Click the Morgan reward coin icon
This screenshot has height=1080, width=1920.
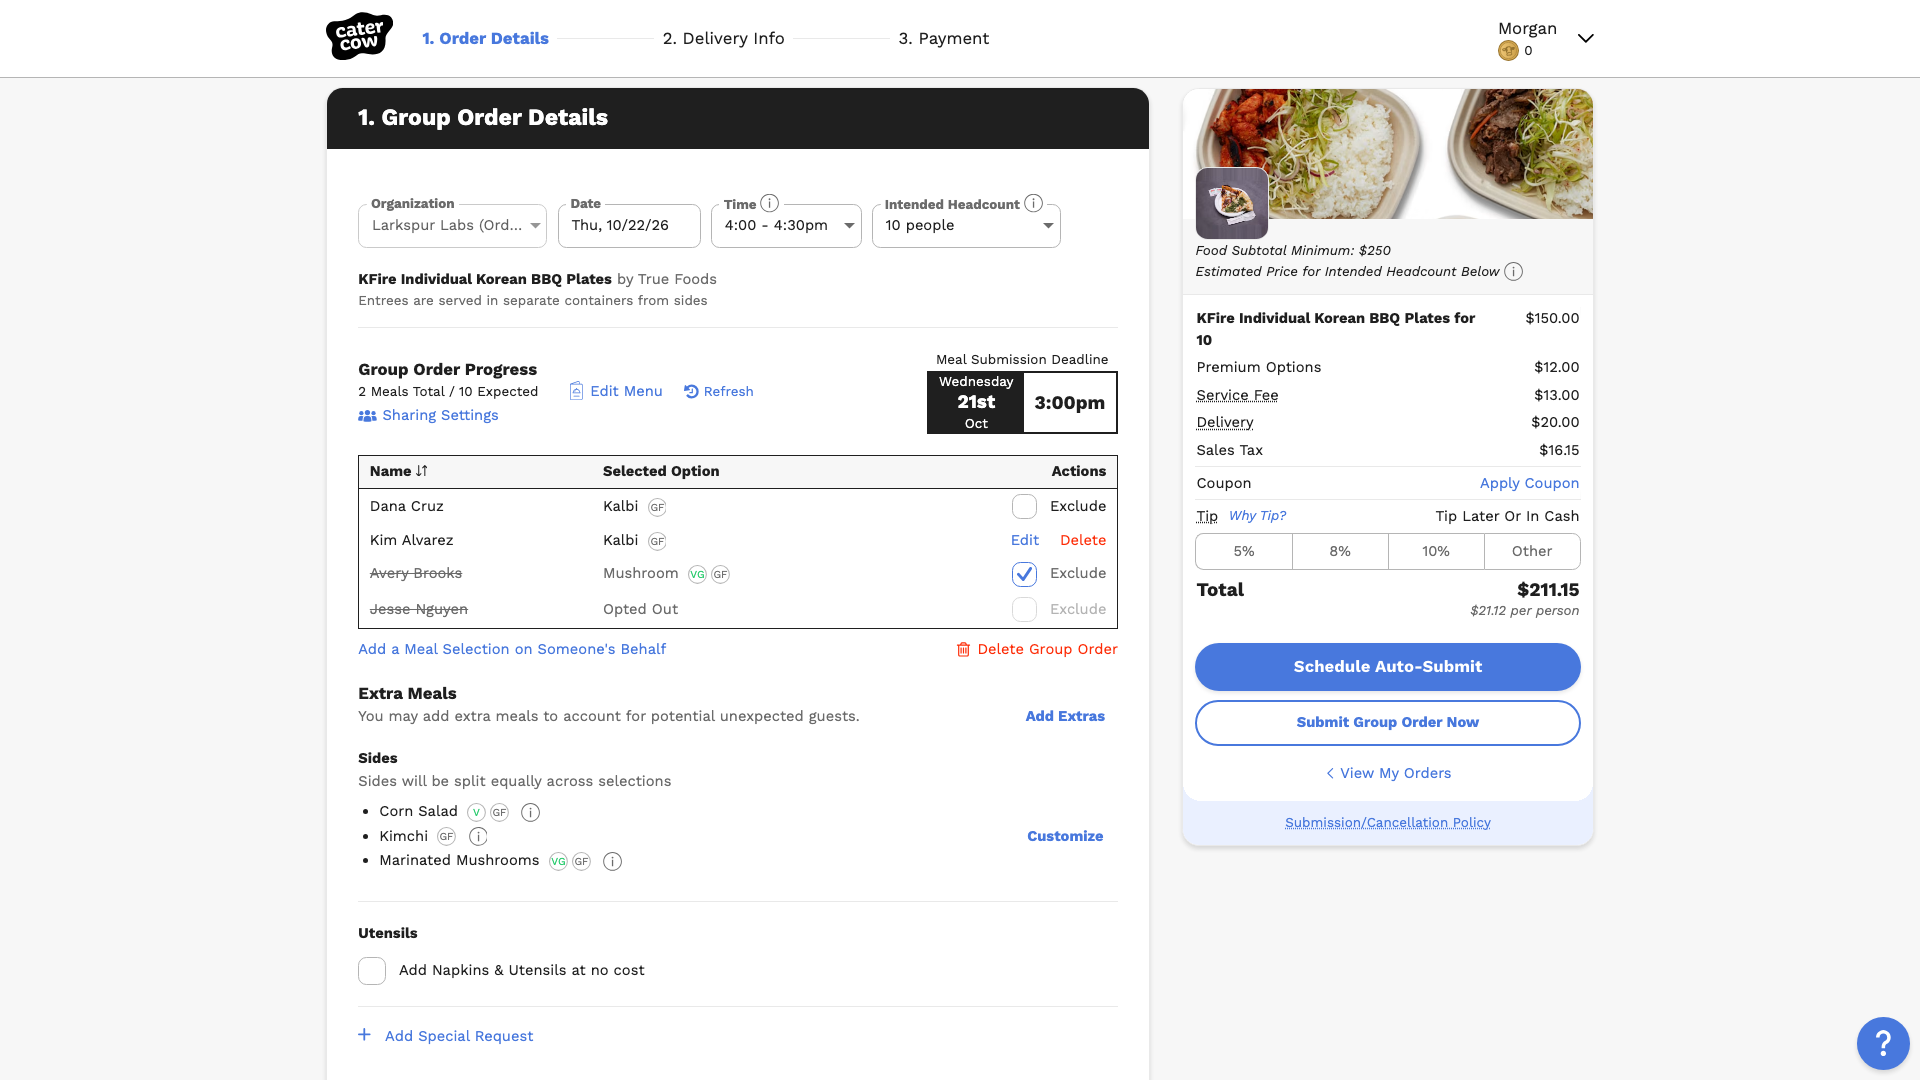pyautogui.click(x=1508, y=51)
